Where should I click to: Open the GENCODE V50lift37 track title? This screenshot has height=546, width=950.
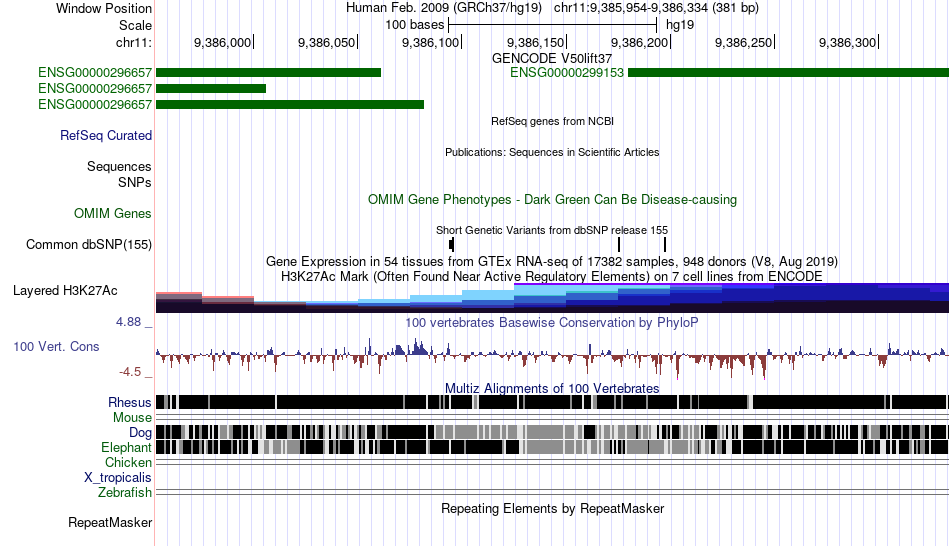click(x=552, y=58)
